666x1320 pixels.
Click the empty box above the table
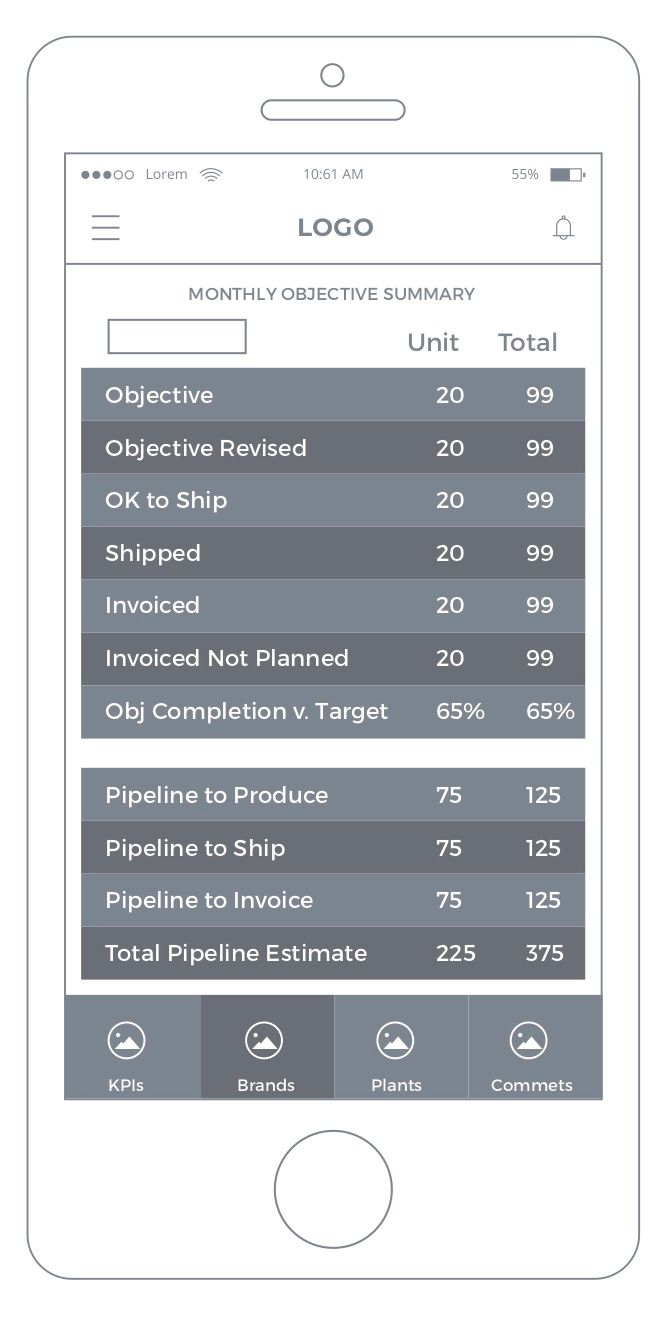(177, 337)
